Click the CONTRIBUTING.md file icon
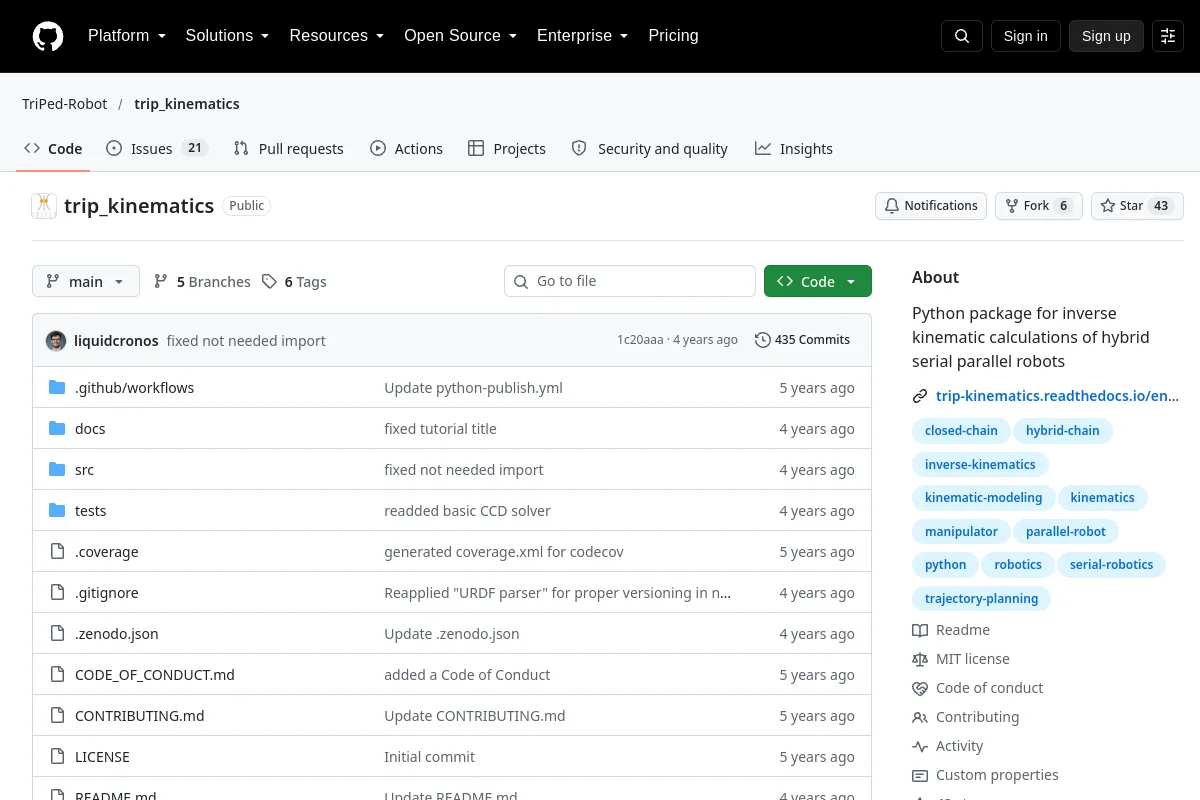 click(x=57, y=715)
